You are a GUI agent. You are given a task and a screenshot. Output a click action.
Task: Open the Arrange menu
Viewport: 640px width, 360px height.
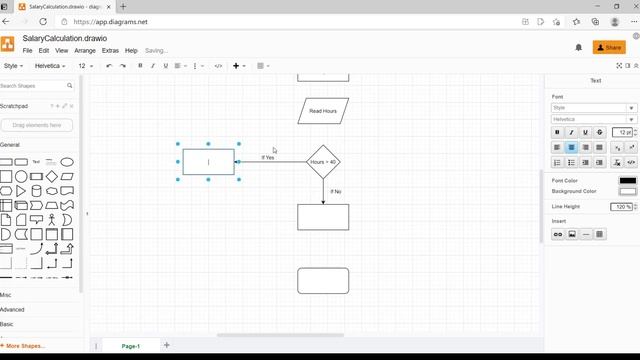point(85,51)
